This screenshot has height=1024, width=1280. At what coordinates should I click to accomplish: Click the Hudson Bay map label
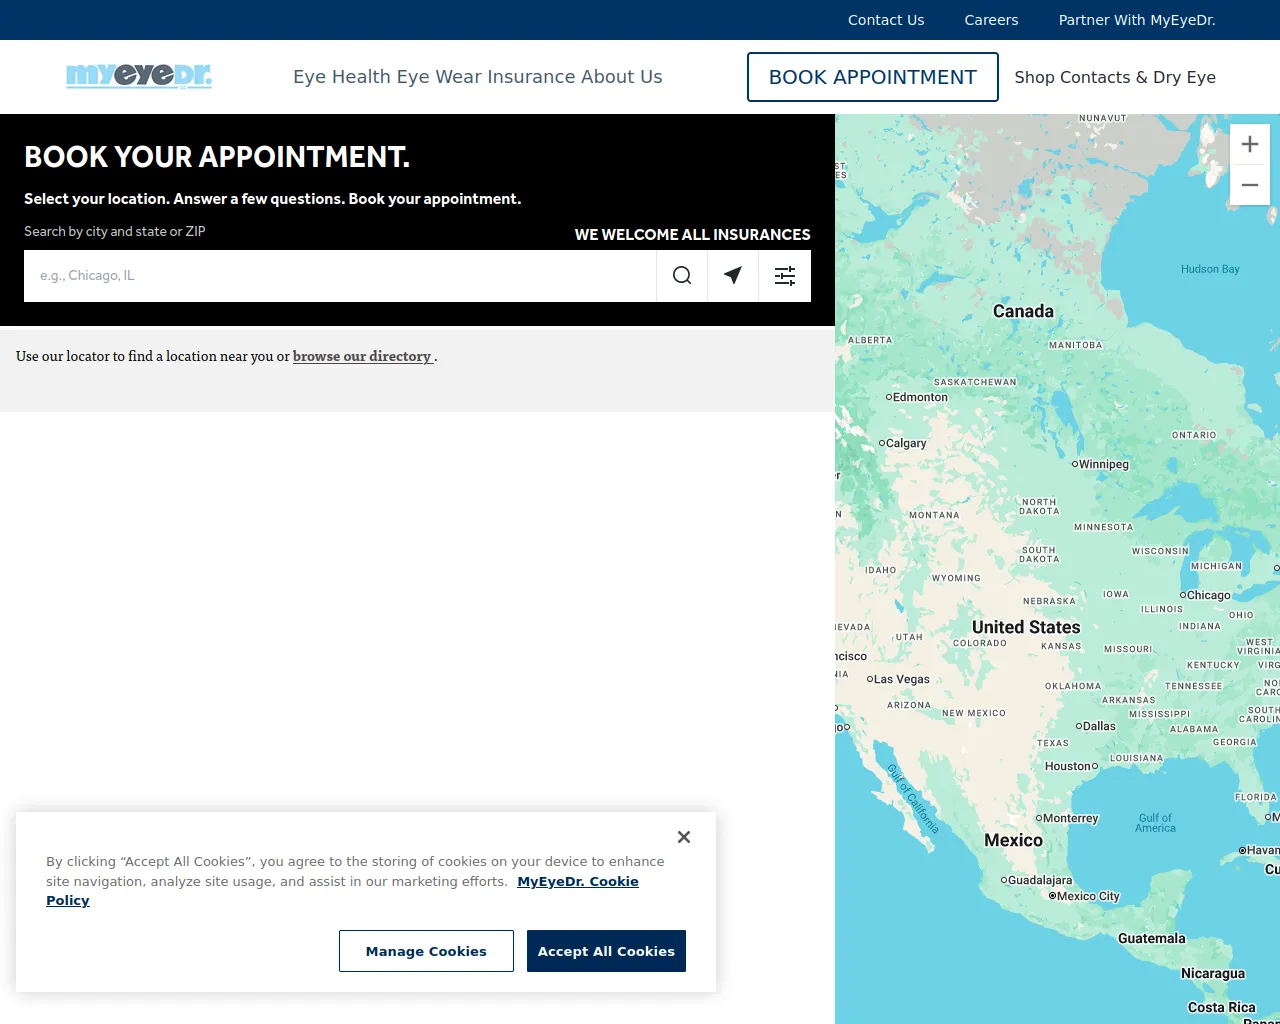1210,269
